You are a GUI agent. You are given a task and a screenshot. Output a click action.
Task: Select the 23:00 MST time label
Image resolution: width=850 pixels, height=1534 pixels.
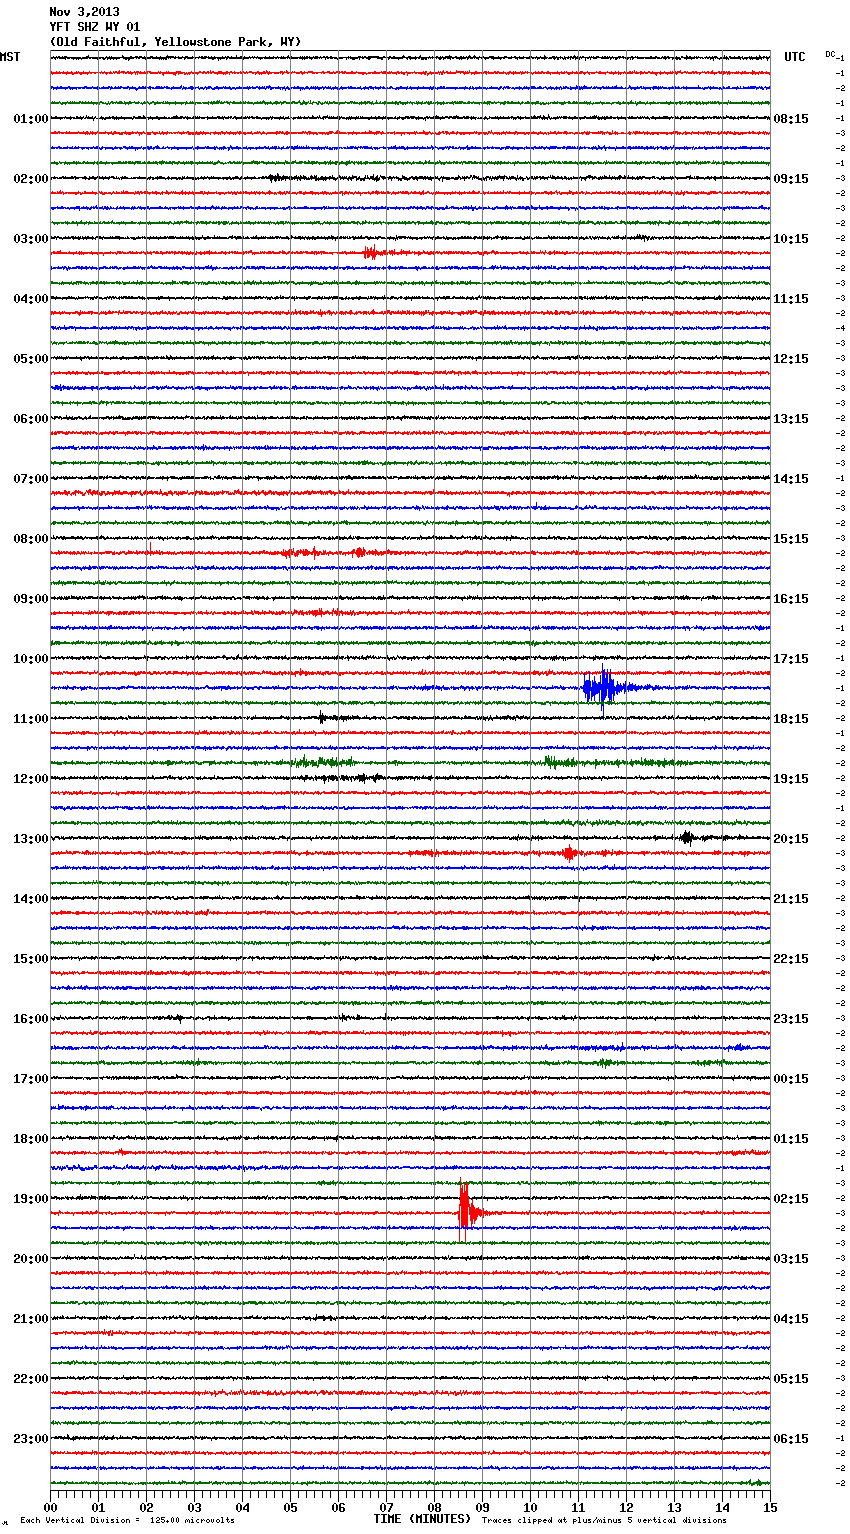coord(31,1439)
